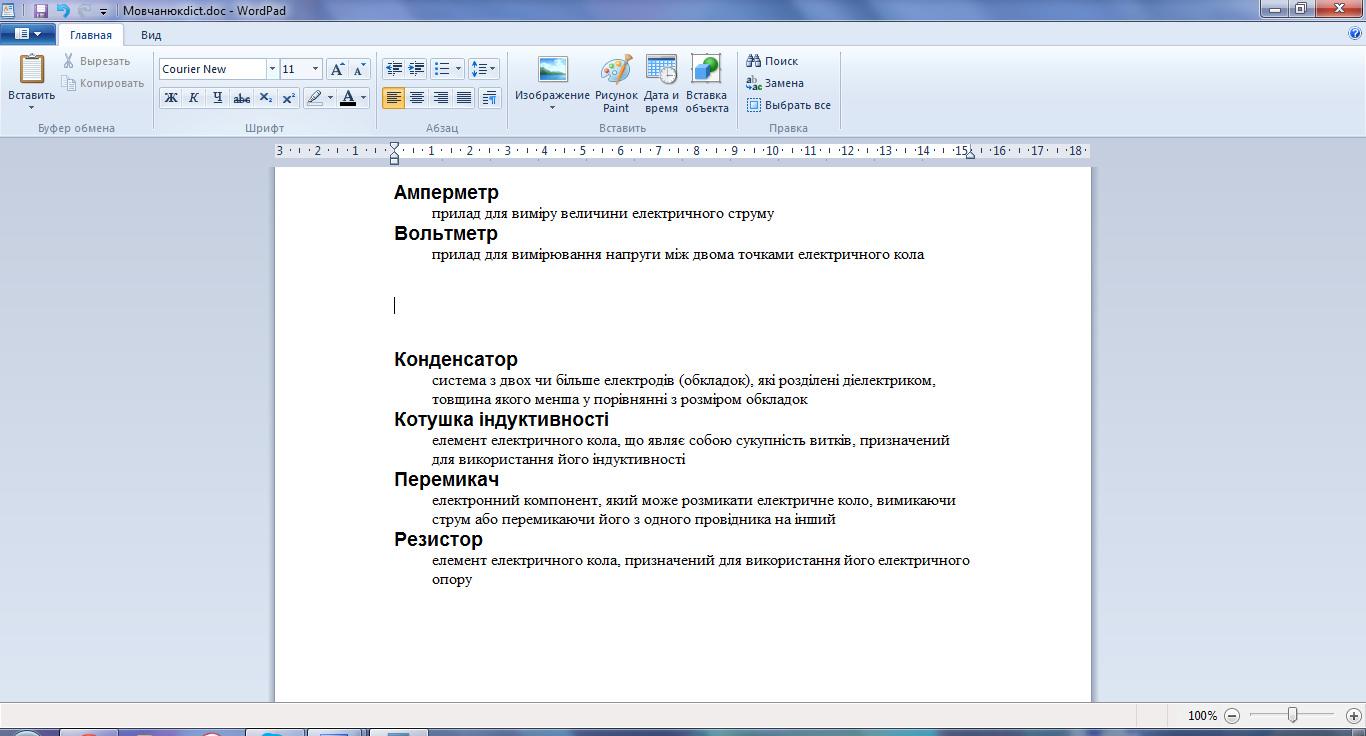This screenshot has width=1366, height=736.
Task: Open the font color dropdown arrow
Action: pos(364,97)
